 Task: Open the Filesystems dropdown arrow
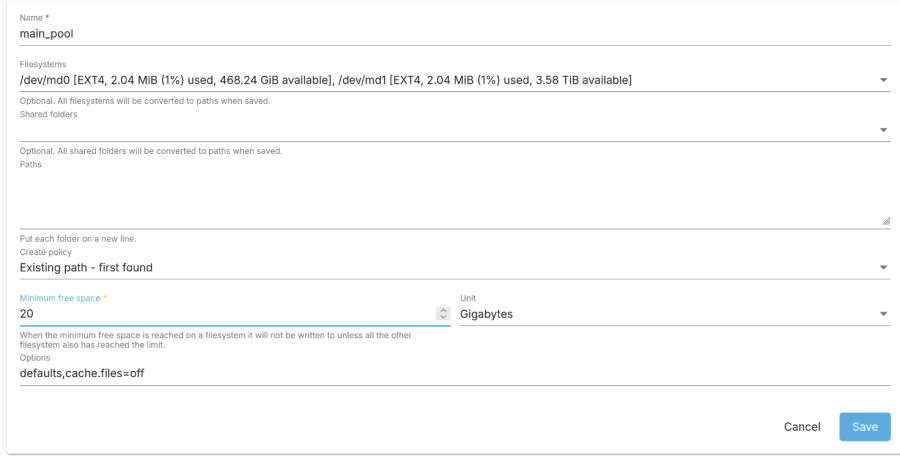(x=884, y=80)
